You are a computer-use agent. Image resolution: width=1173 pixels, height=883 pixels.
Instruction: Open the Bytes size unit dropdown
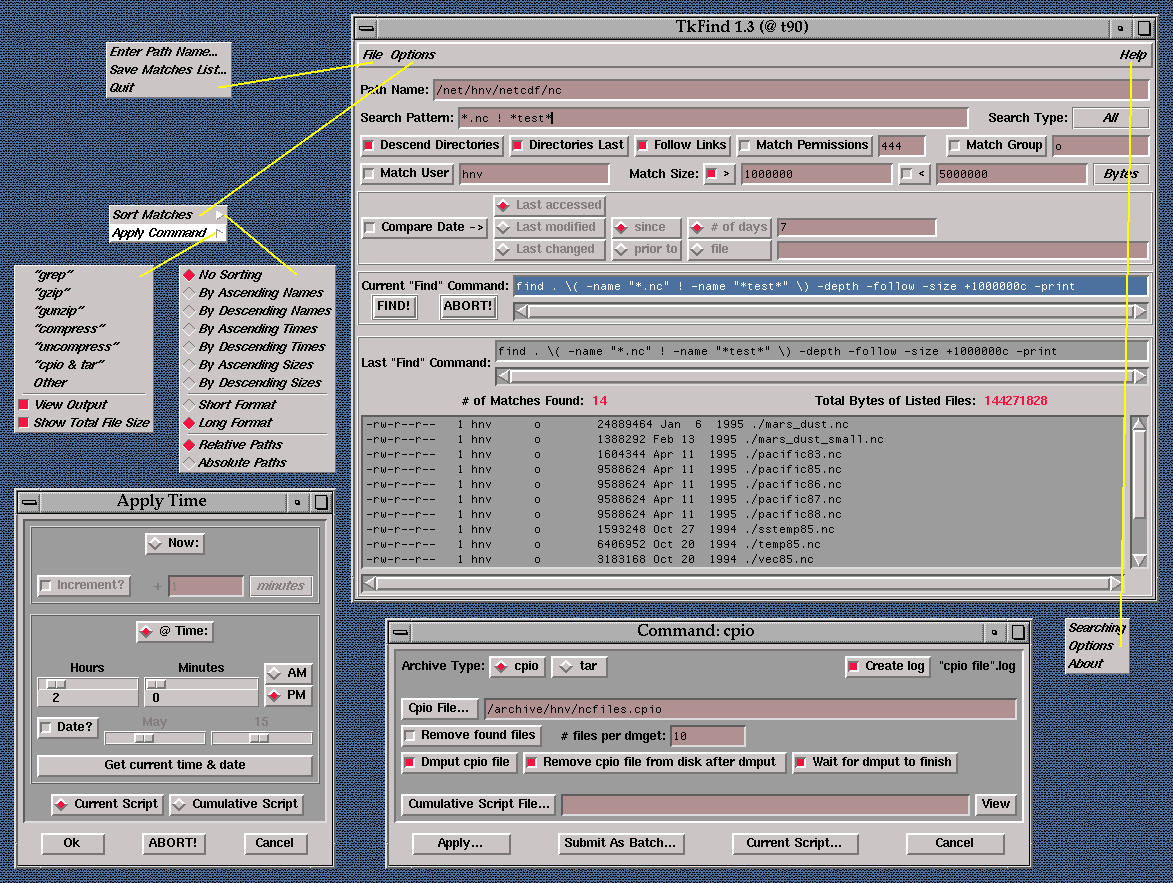coord(1120,174)
